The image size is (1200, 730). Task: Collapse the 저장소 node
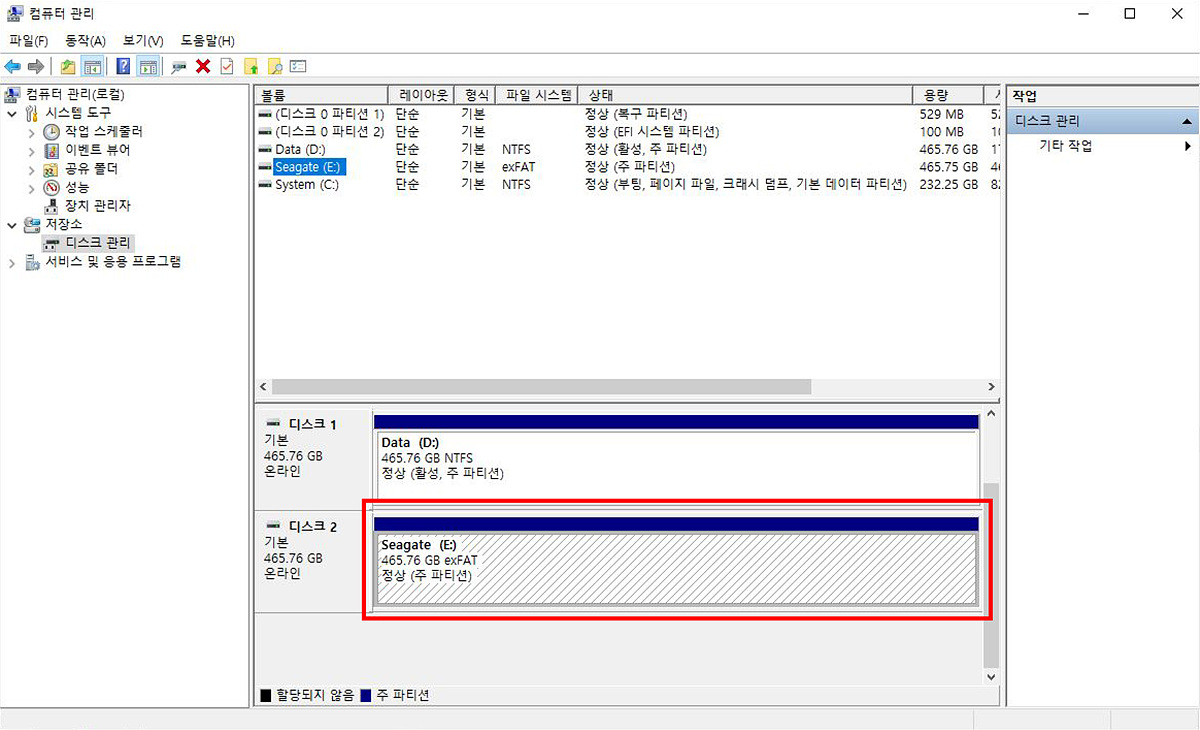[x=12, y=224]
